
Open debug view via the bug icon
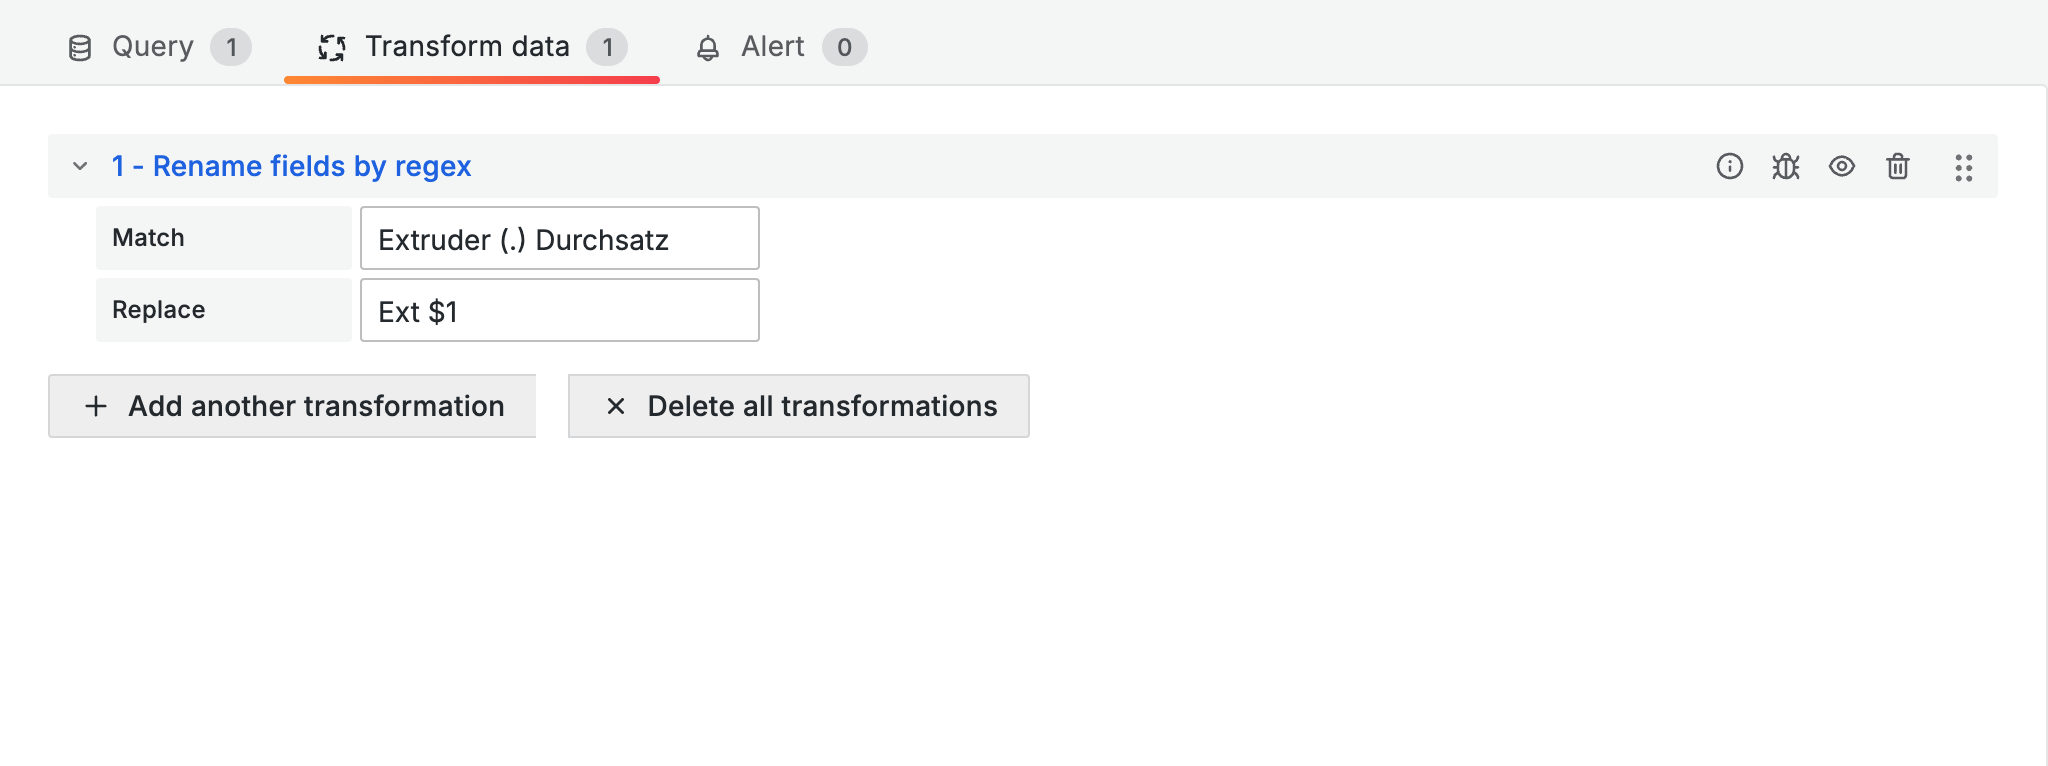pos(1785,166)
